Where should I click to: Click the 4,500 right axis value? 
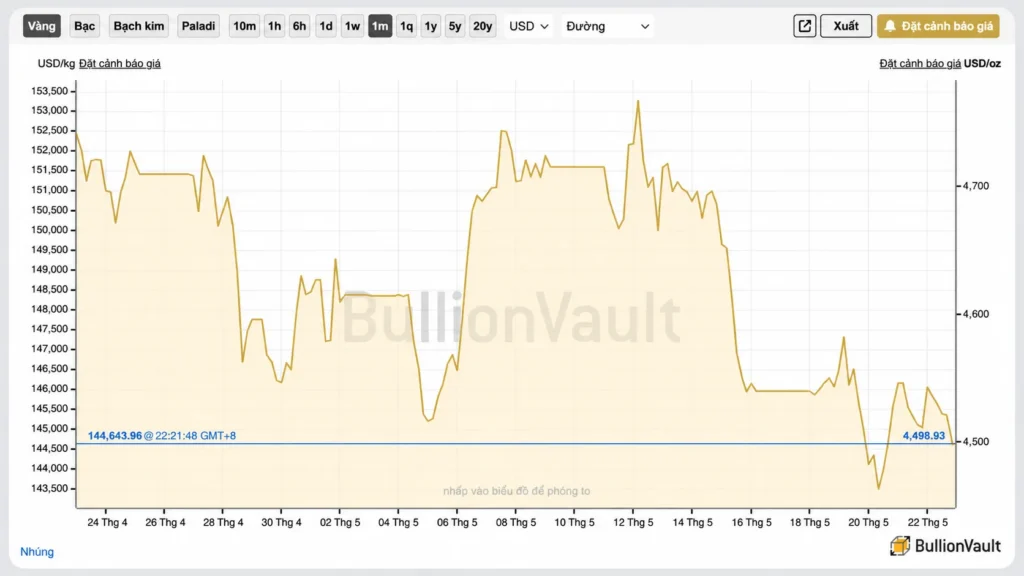coord(976,442)
